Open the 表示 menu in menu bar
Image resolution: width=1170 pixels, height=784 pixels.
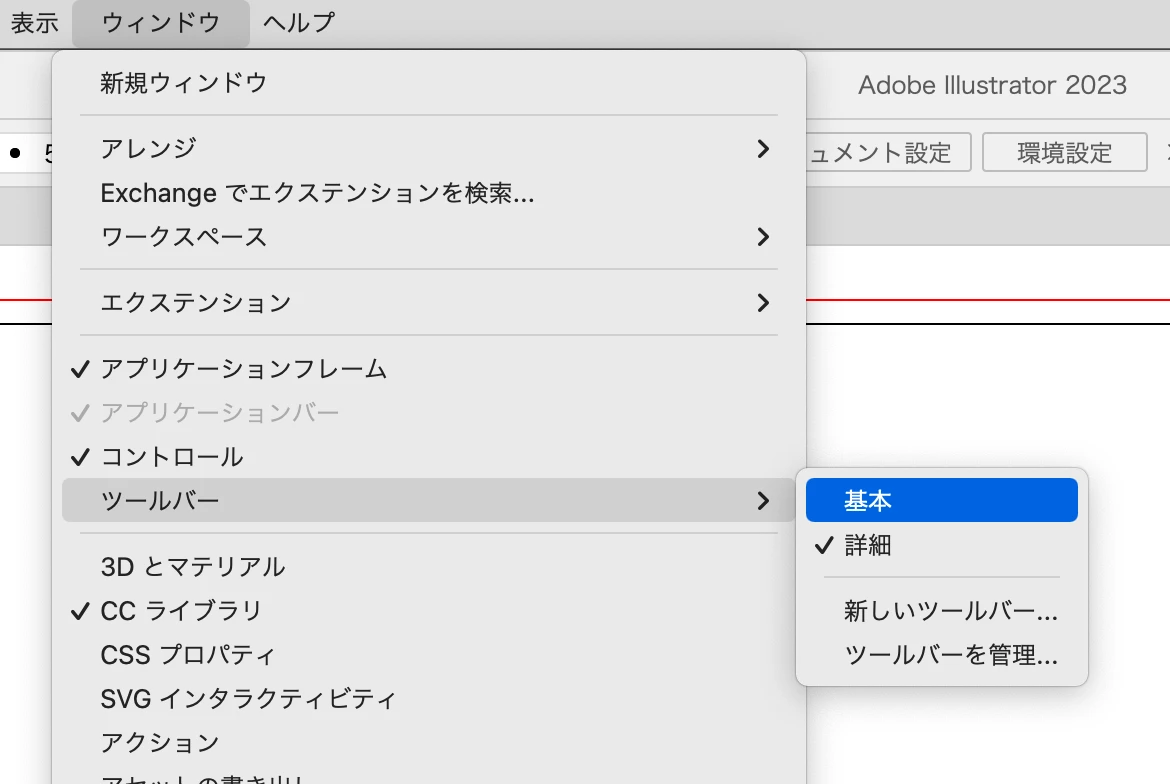tap(34, 22)
